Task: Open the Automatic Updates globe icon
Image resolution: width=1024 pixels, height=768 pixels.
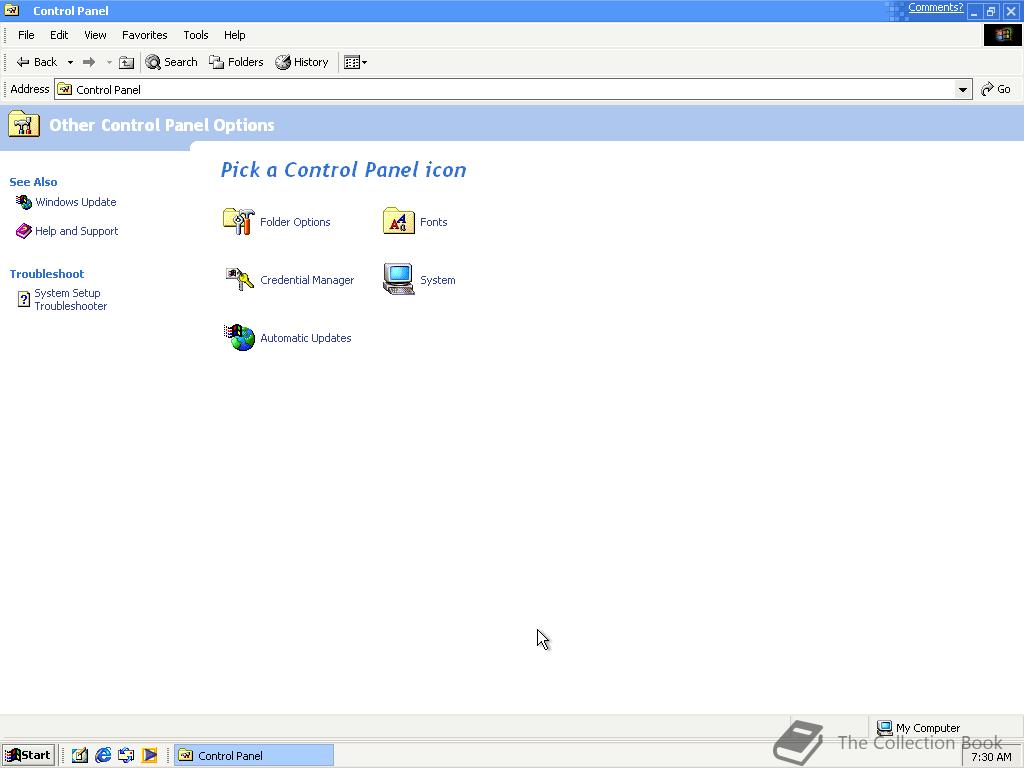Action: 239,338
